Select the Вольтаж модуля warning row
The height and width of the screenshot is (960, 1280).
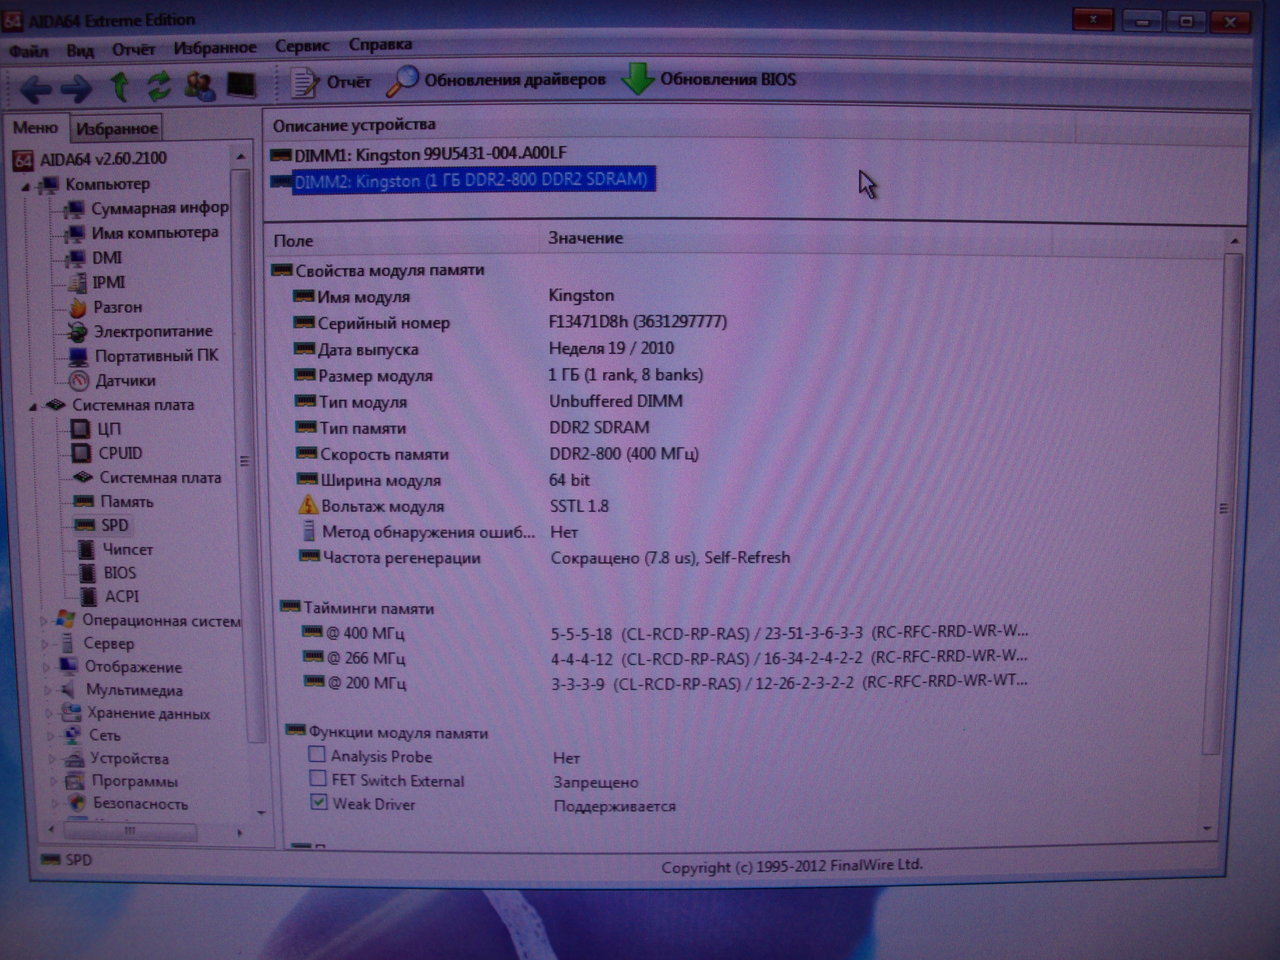(x=454, y=506)
